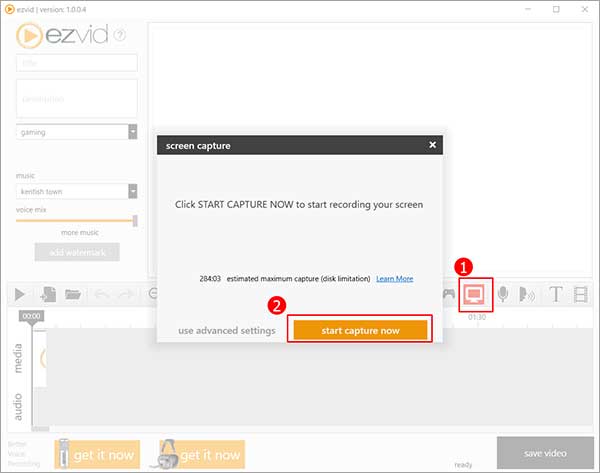Click the new project icon
The height and width of the screenshot is (473, 600).
[47, 294]
